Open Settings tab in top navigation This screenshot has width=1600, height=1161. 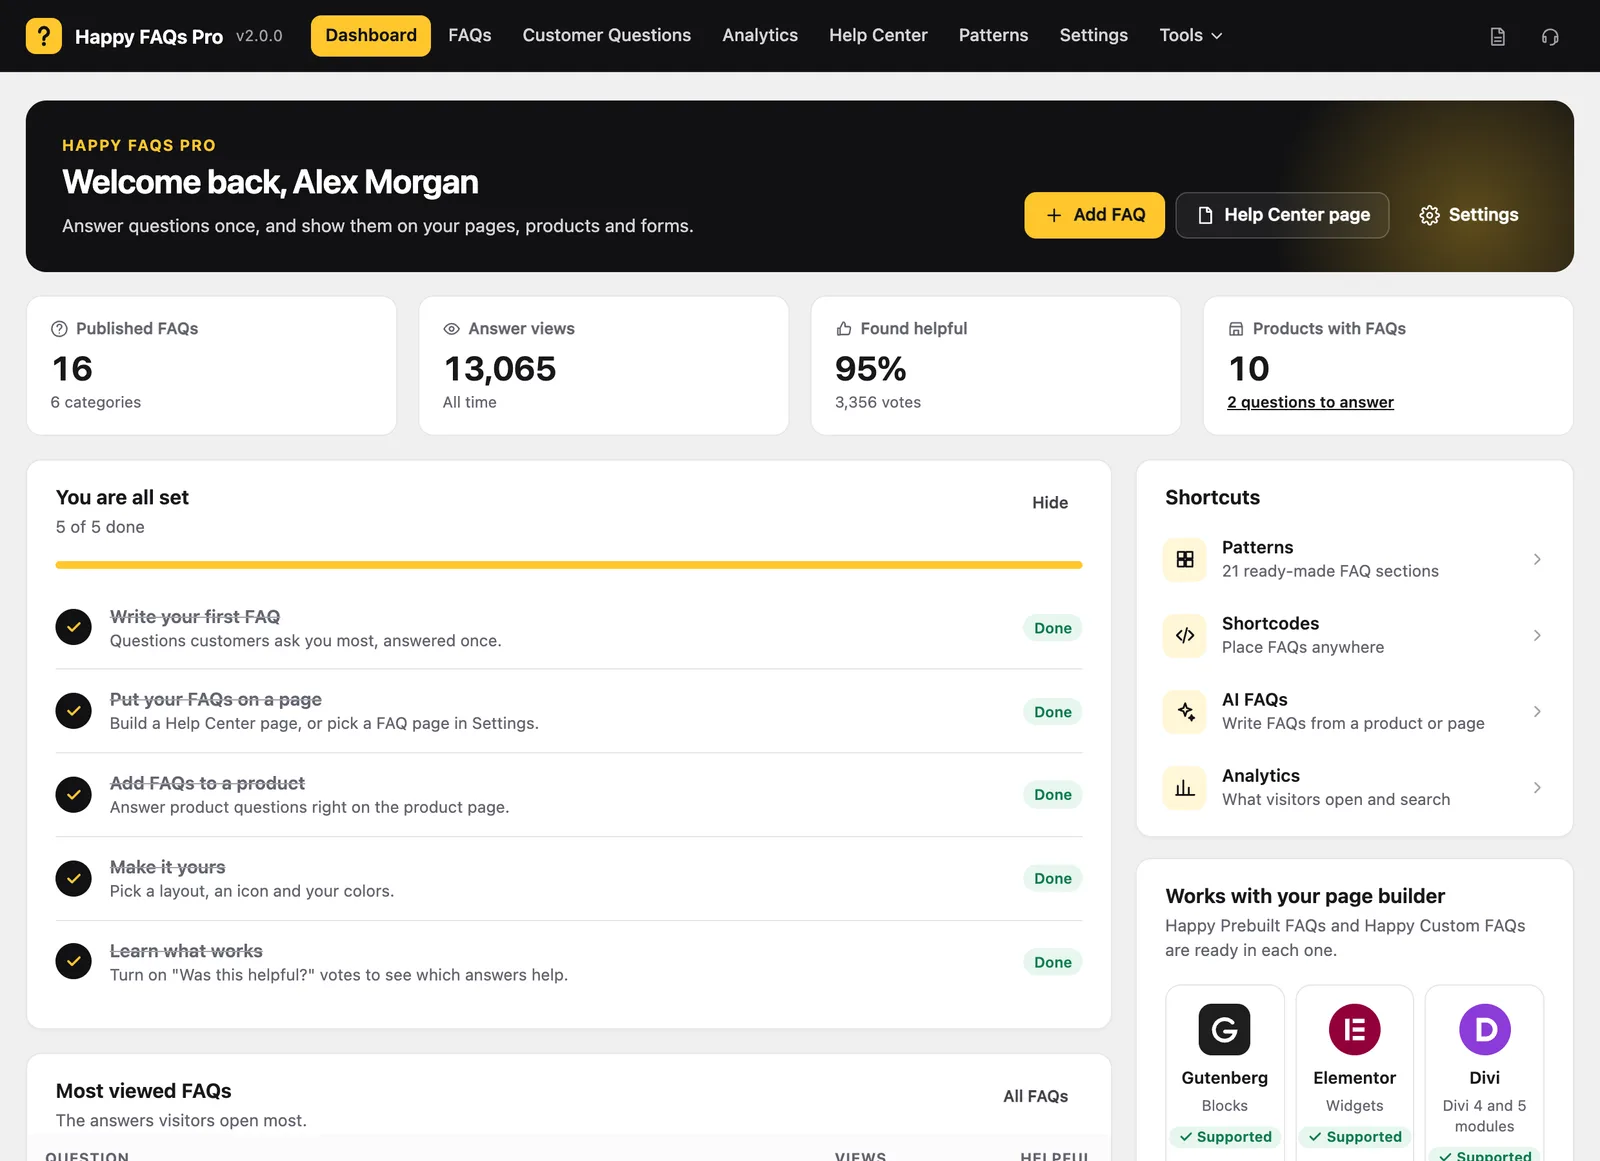click(1093, 36)
